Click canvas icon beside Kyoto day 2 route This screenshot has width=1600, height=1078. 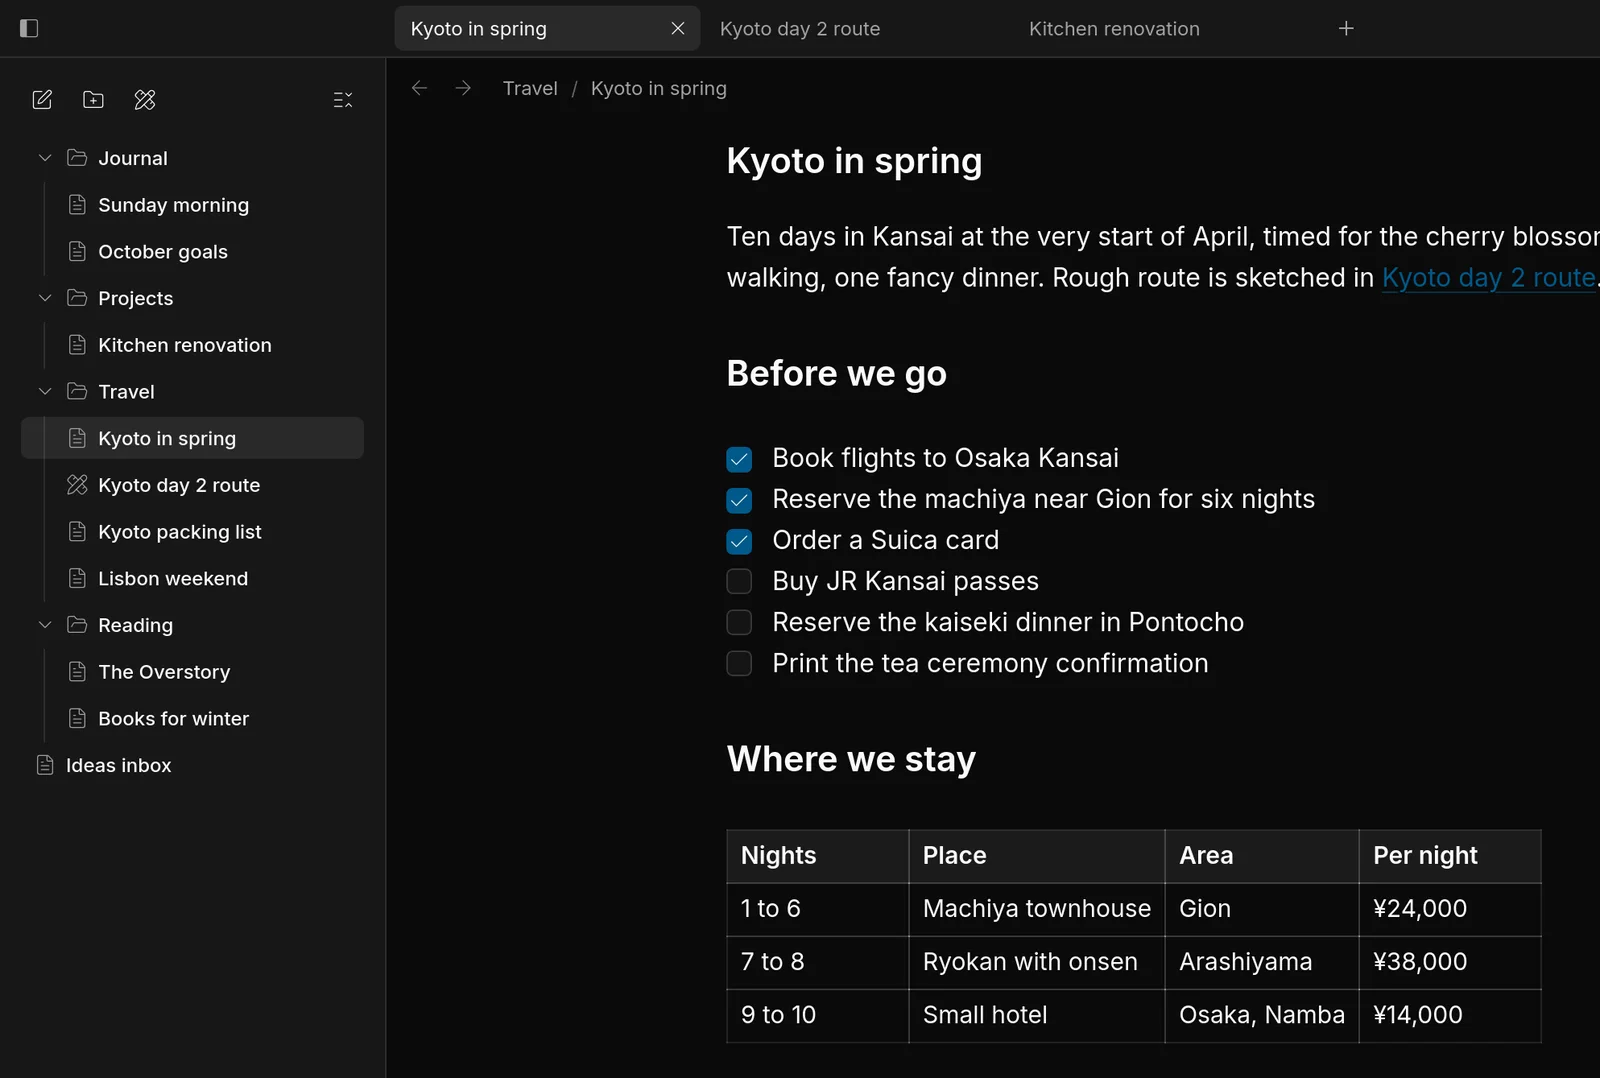click(x=77, y=484)
